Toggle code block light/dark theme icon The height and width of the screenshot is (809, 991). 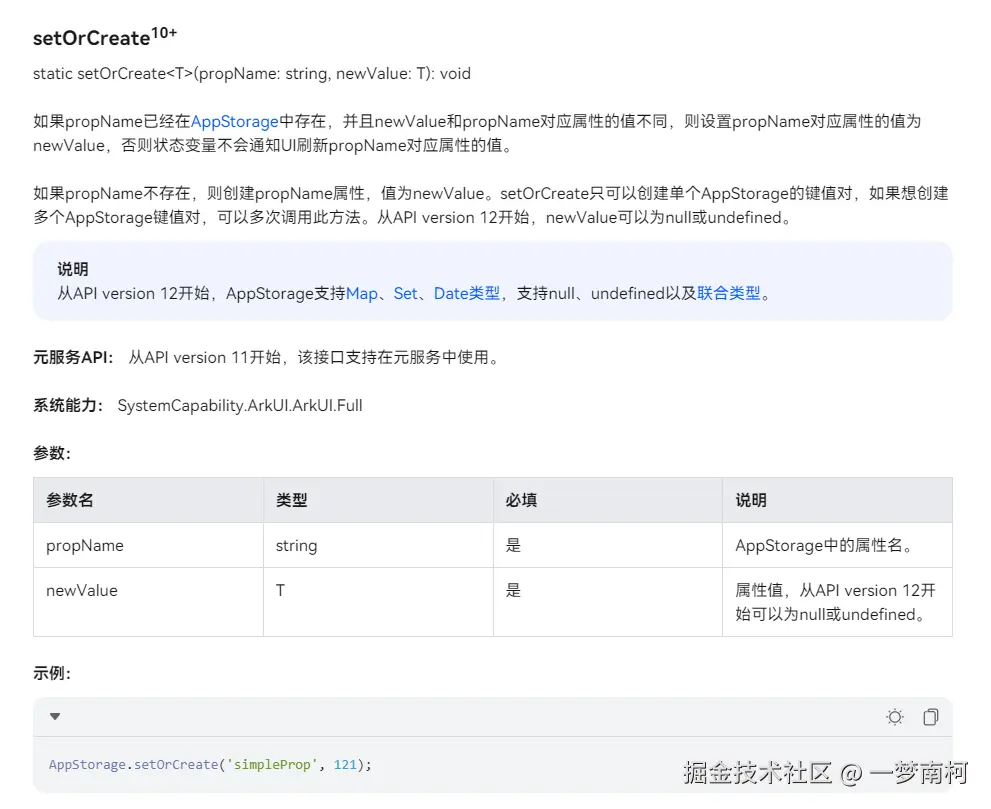click(x=894, y=717)
